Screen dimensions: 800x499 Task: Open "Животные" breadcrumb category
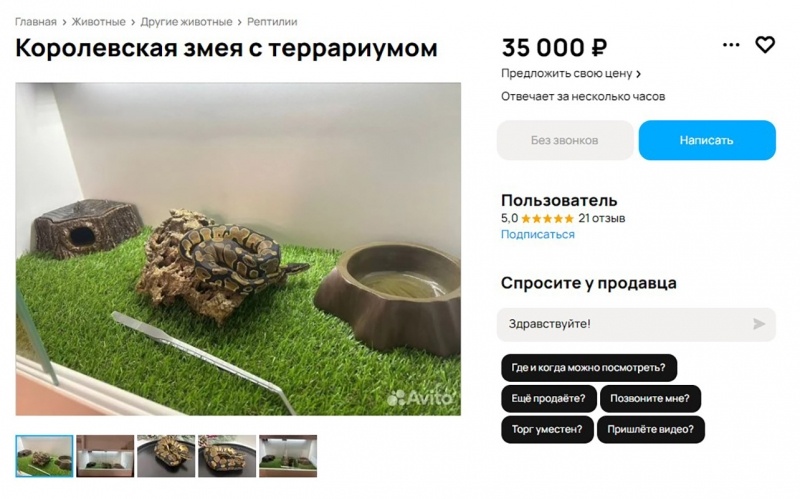tap(98, 22)
